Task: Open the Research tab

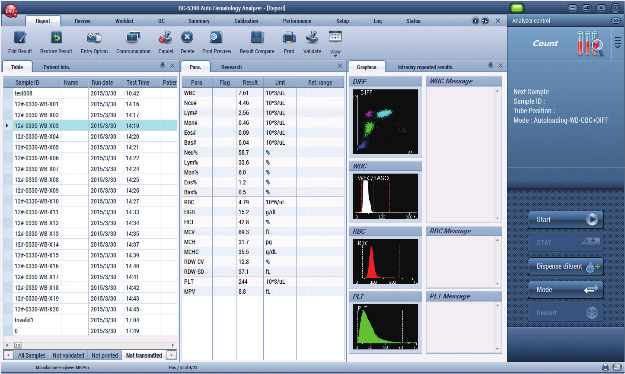Action: click(x=231, y=67)
